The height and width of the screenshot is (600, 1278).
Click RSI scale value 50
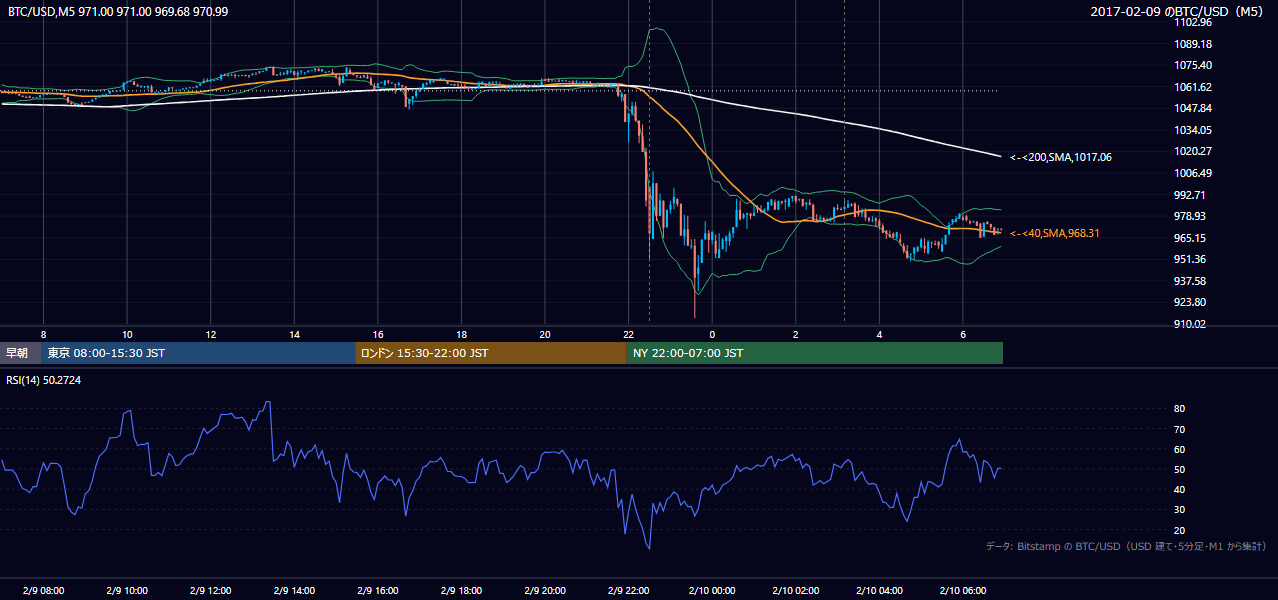click(x=1179, y=469)
